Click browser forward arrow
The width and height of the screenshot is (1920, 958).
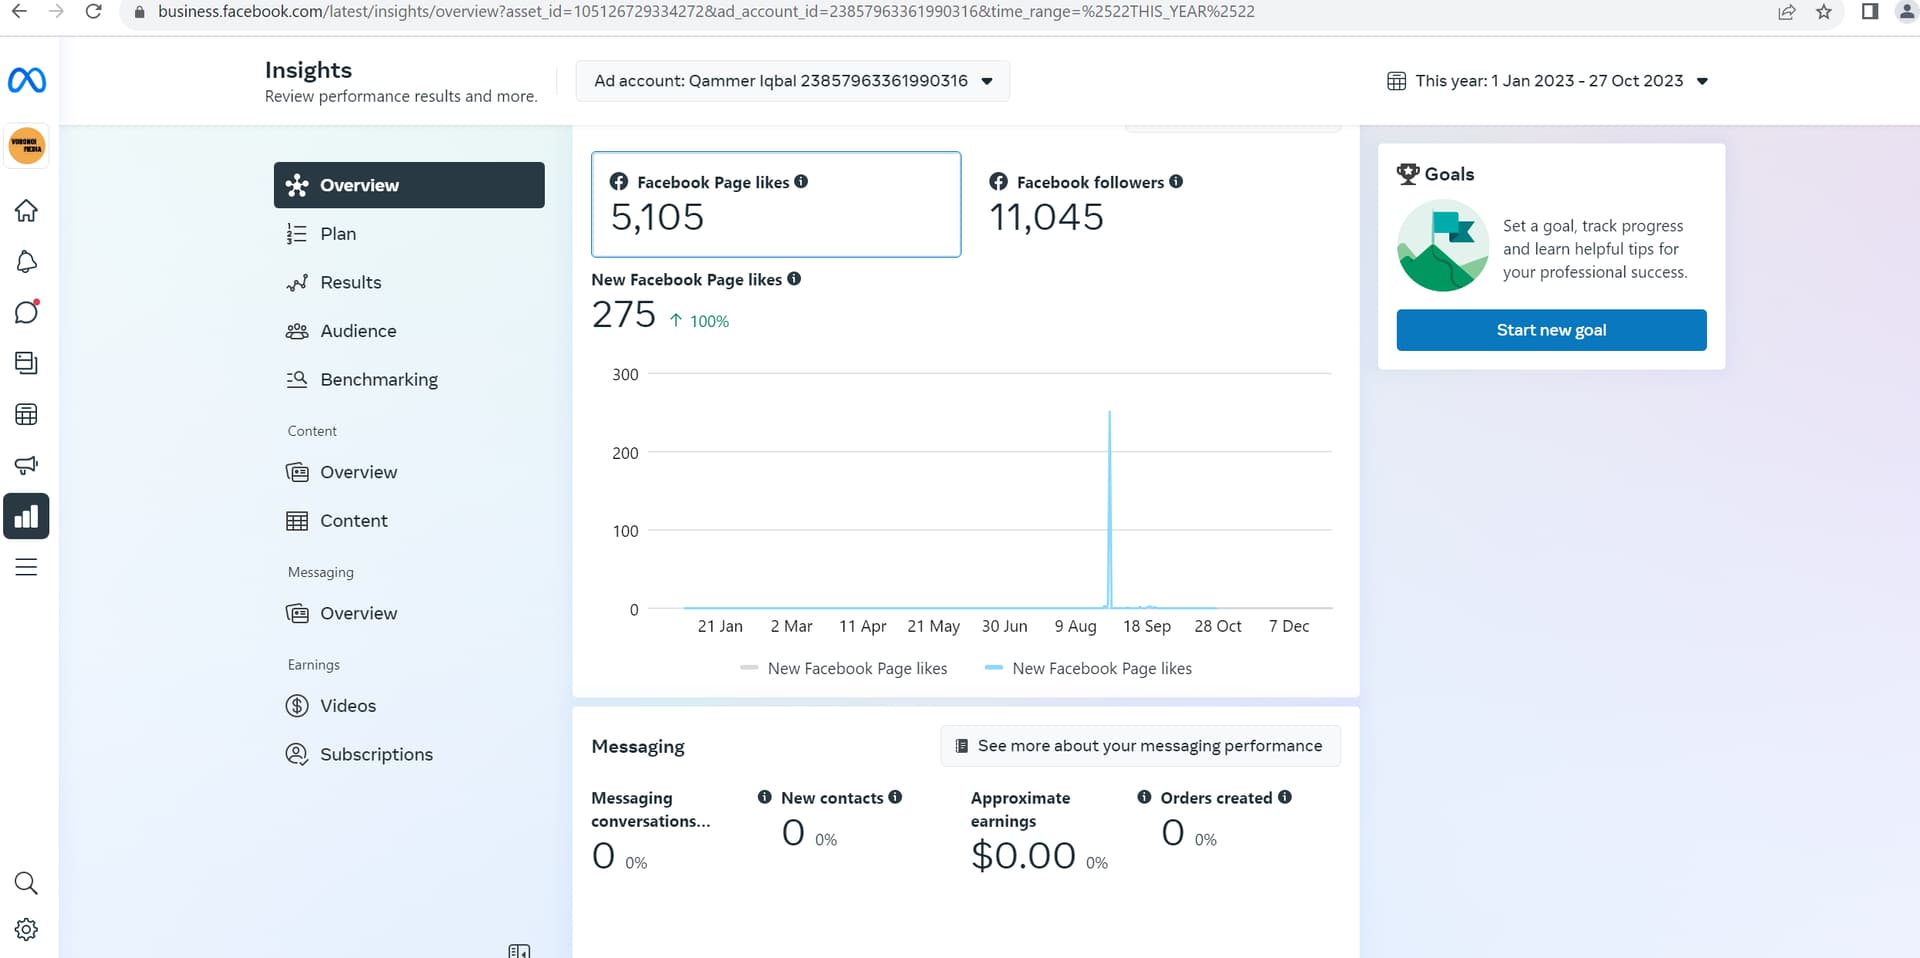[x=56, y=11]
